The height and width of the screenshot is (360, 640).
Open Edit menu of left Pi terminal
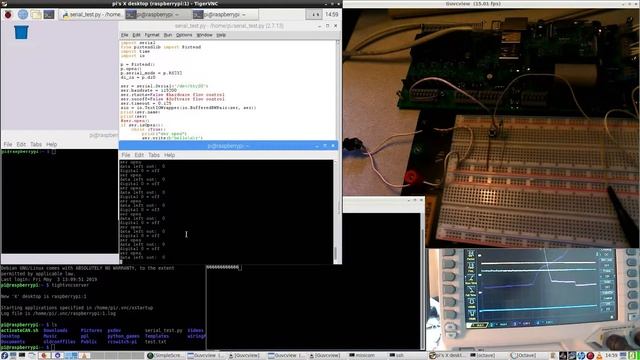[x=21, y=144]
